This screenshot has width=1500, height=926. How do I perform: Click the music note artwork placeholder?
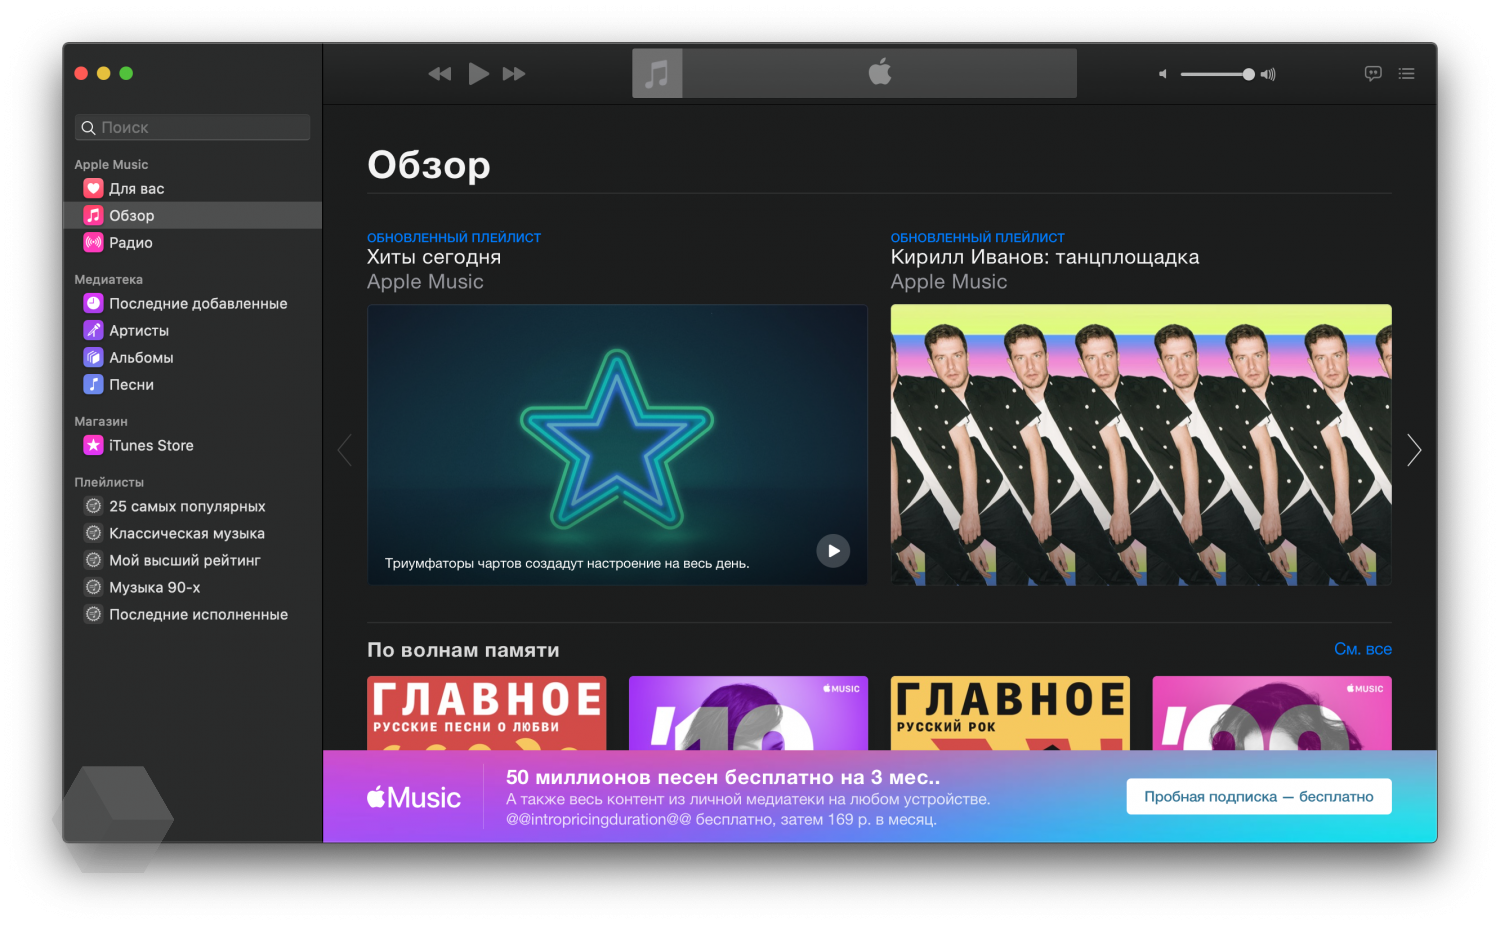(657, 73)
